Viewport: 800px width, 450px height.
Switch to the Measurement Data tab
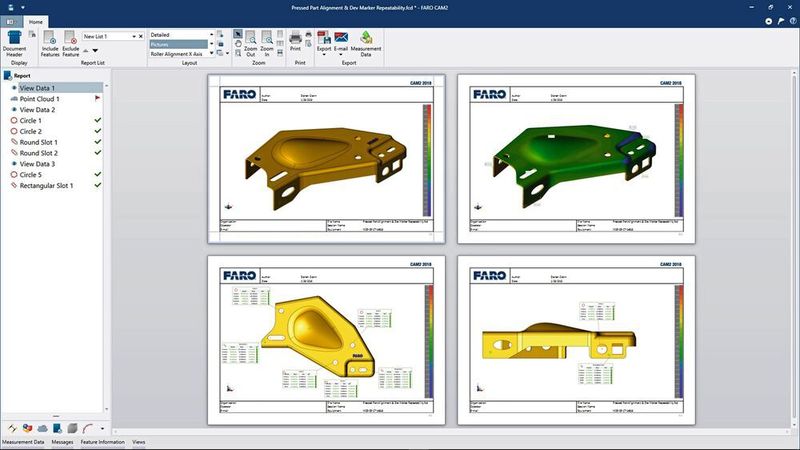[x=23, y=442]
